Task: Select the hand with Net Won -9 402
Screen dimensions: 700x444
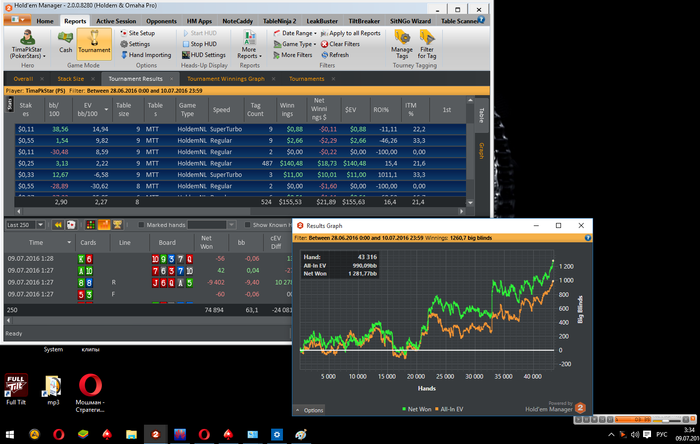Action: pyautogui.click(x=148, y=282)
